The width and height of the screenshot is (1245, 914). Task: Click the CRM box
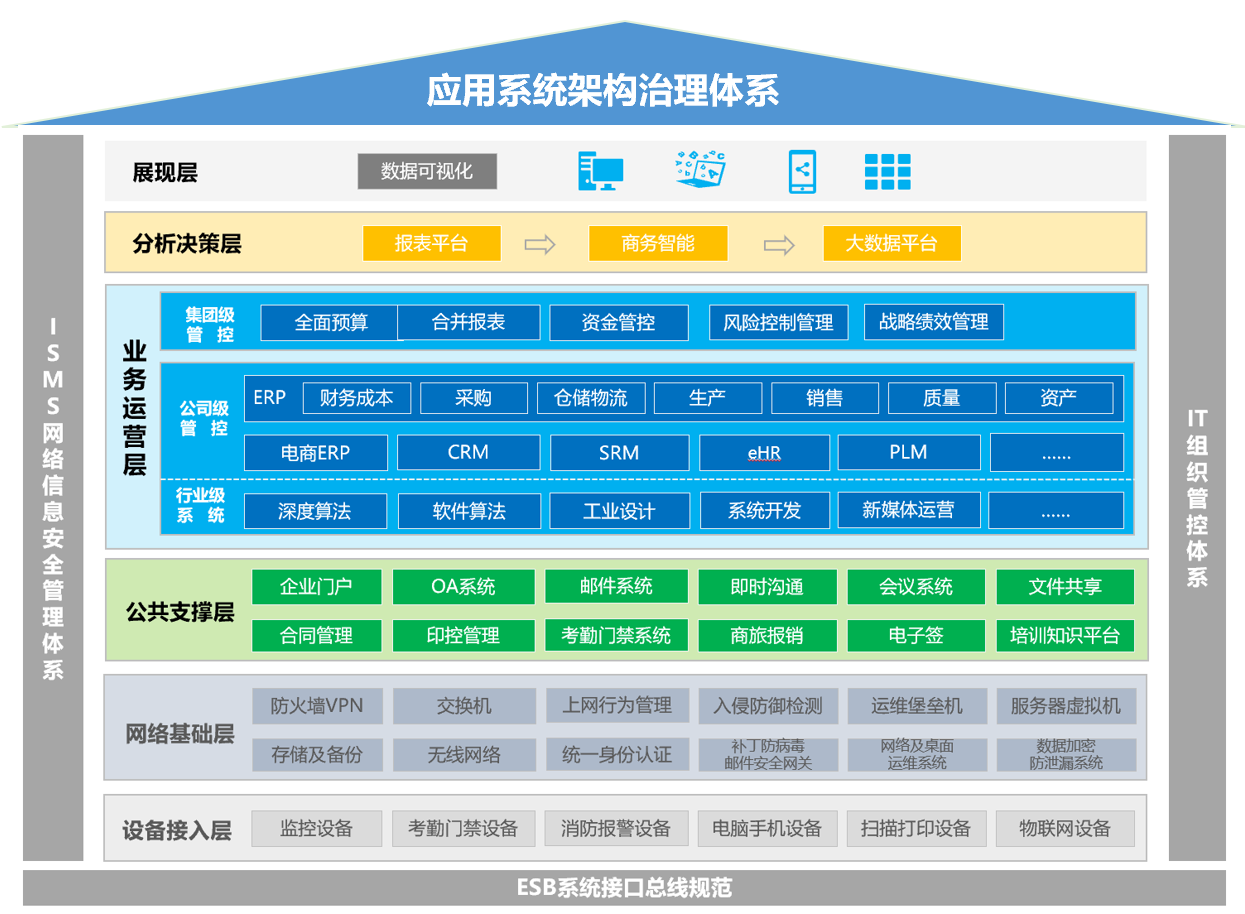click(469, 452)
